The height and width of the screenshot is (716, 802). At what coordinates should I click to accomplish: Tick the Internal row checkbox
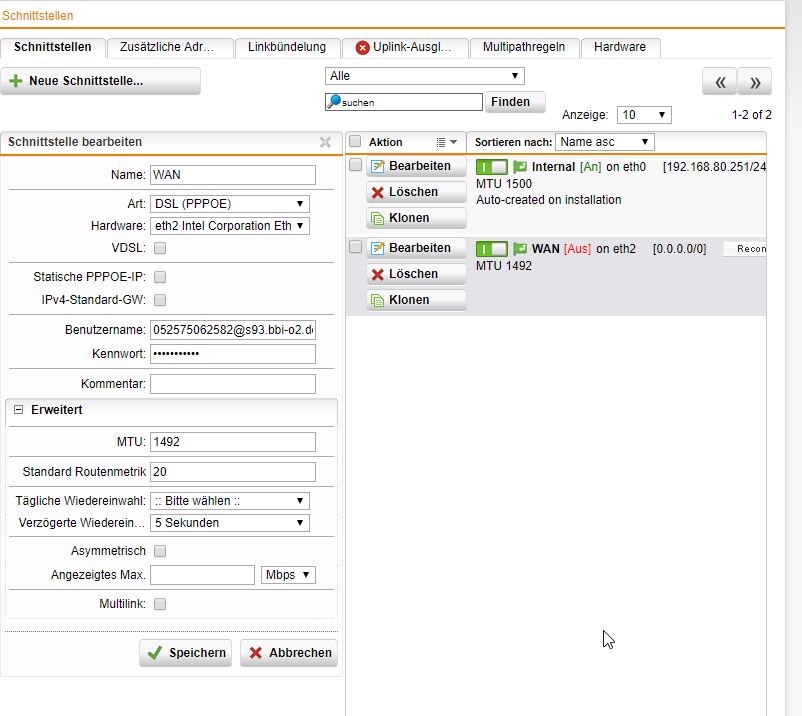pyautogui.click(x=355, y=165)
